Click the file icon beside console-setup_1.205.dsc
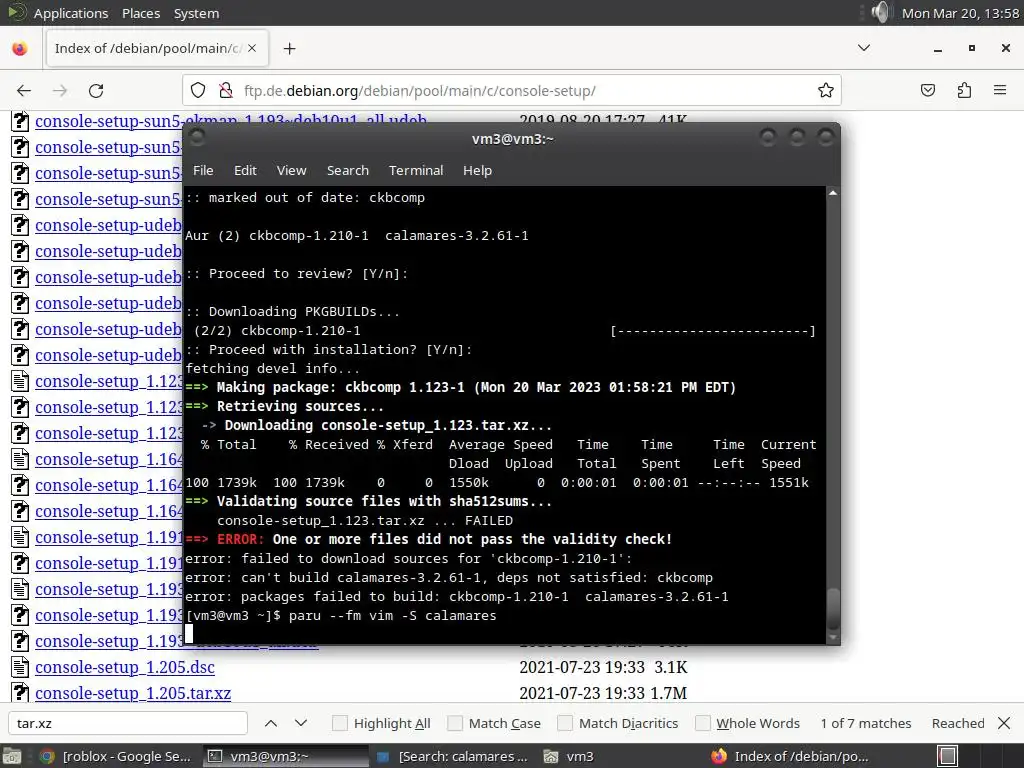The width and height of the screenshot is (1024, 768). click(x=20, y=667)
